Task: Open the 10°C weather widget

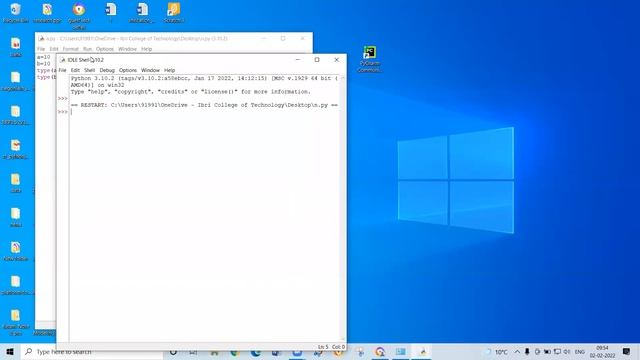Action: (x=497, y=351)
